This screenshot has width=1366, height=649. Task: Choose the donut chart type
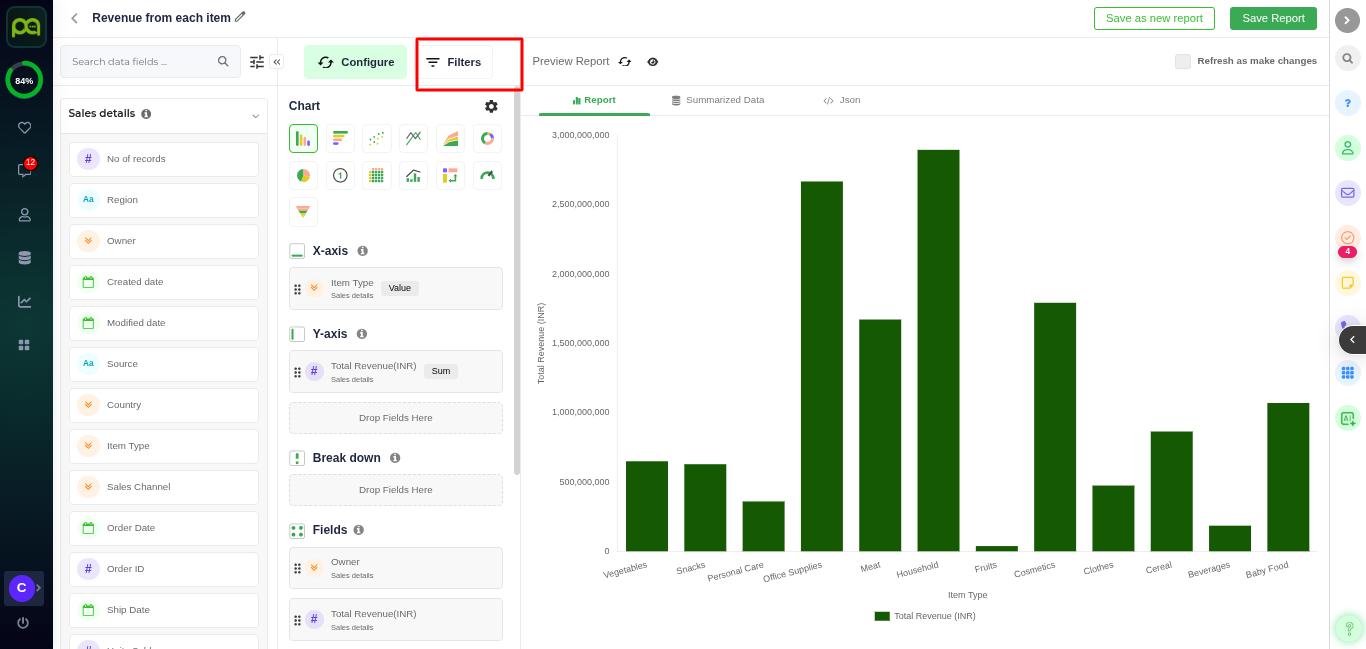[x=487, y=139]
